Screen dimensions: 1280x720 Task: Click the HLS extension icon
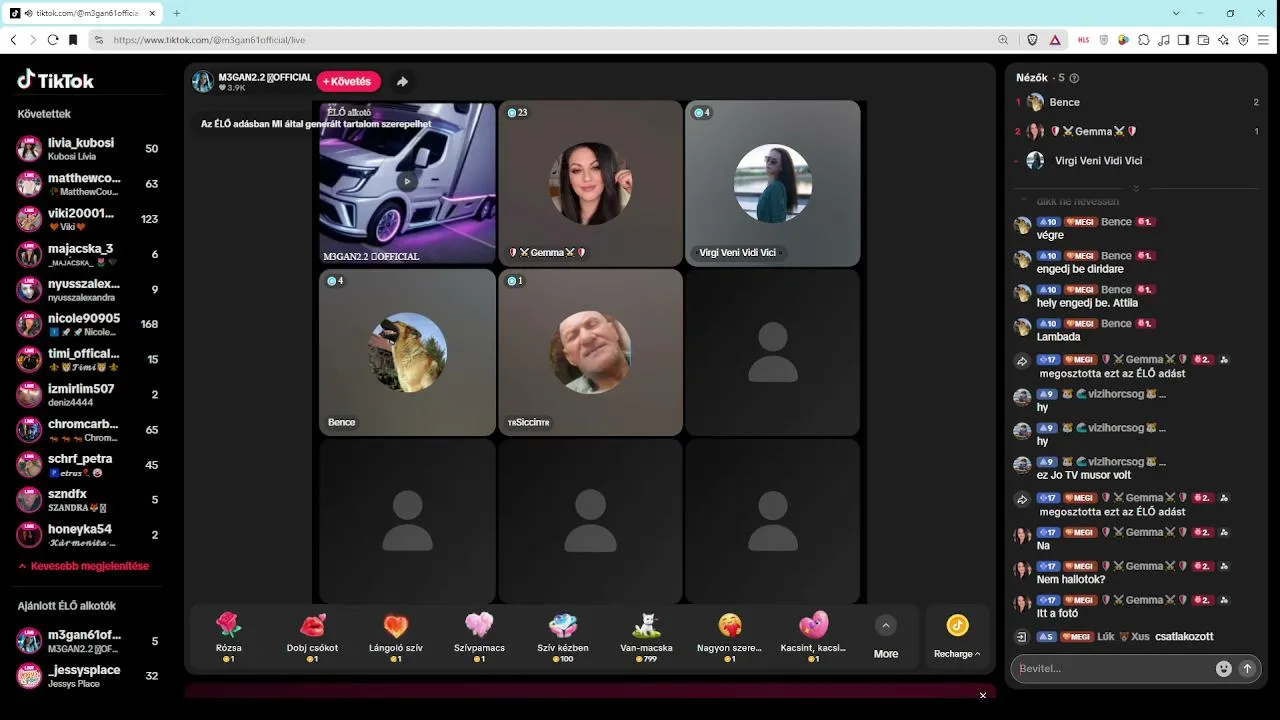pyautogui.click(x=1084, y=40)
